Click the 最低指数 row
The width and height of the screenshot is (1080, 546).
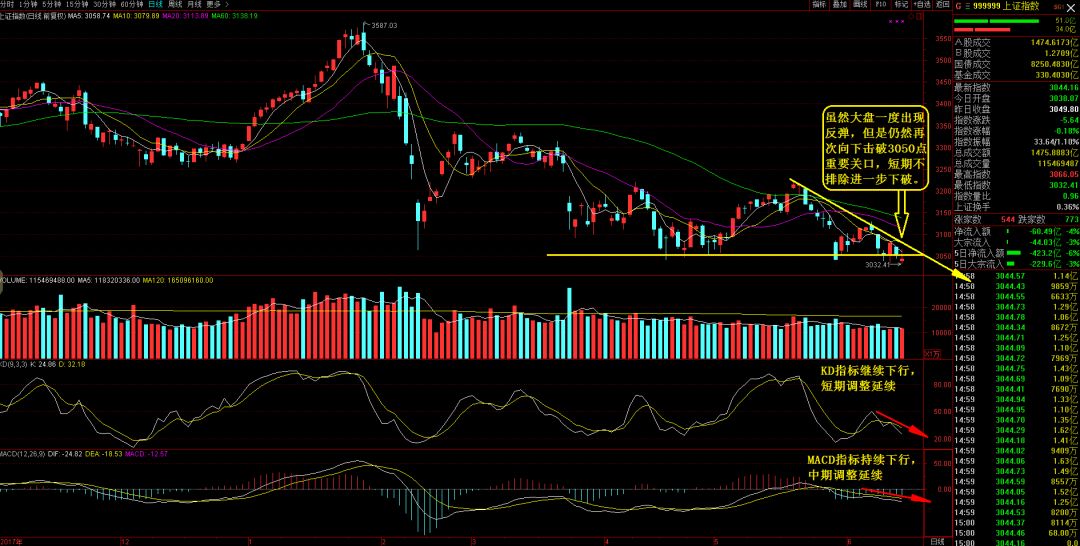(1016, 185)
